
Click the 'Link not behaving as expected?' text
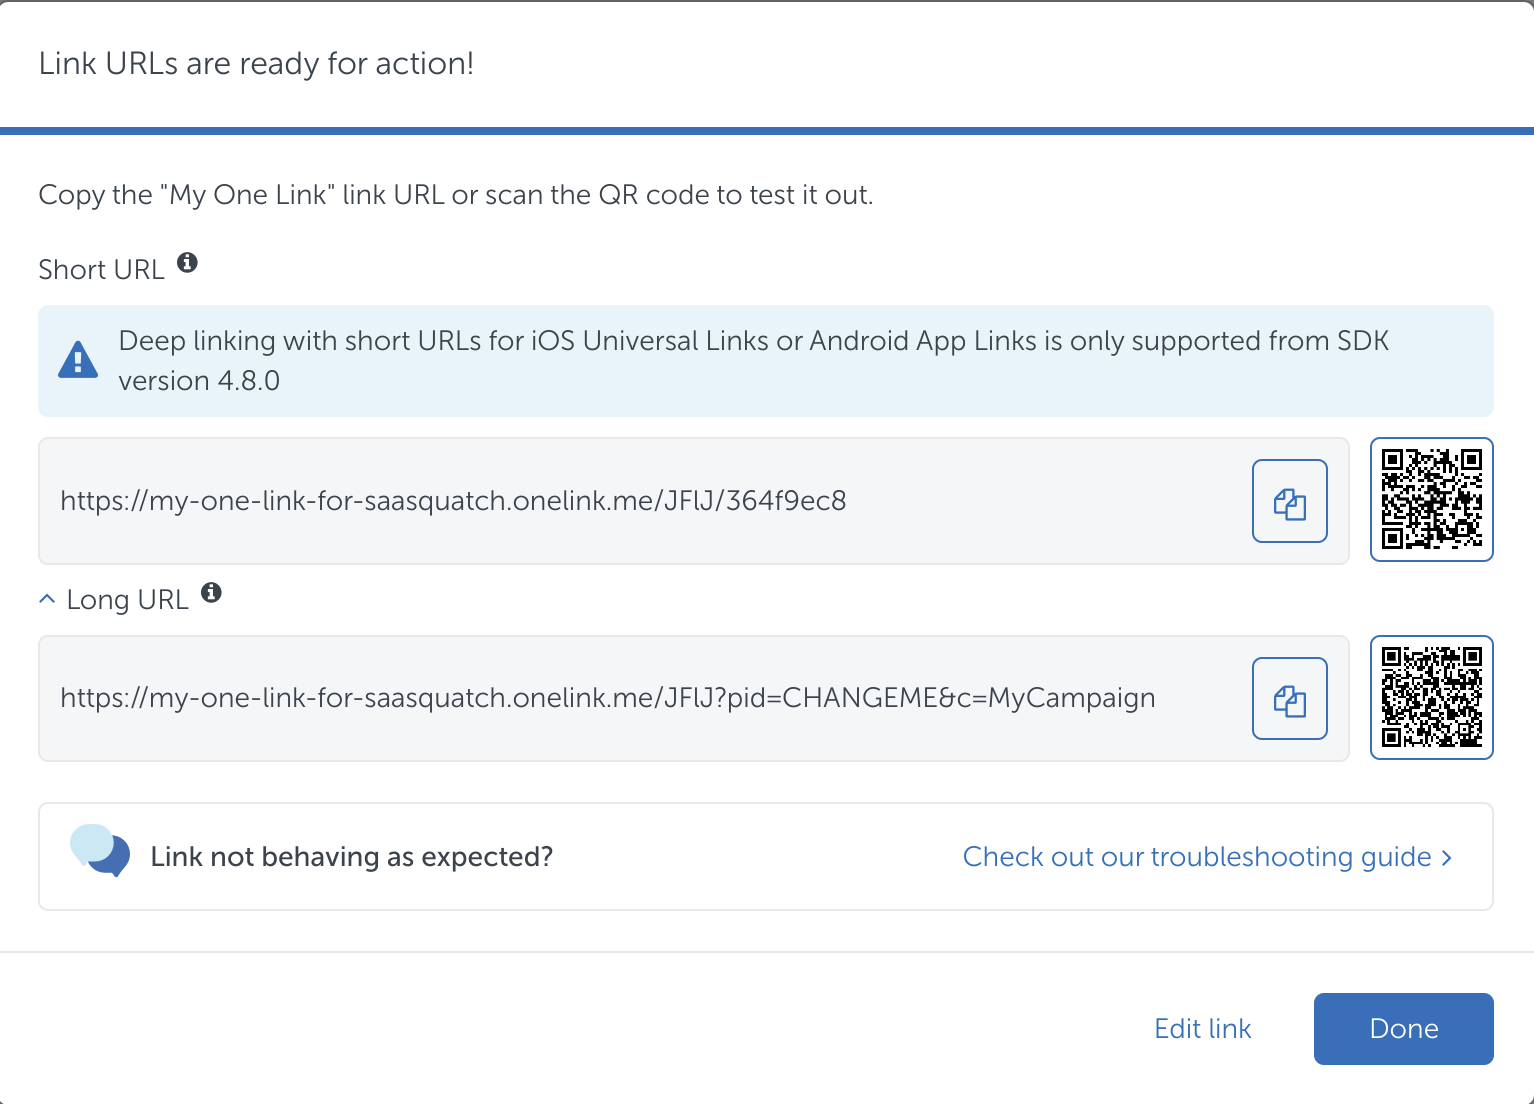(x=351, y=857)
